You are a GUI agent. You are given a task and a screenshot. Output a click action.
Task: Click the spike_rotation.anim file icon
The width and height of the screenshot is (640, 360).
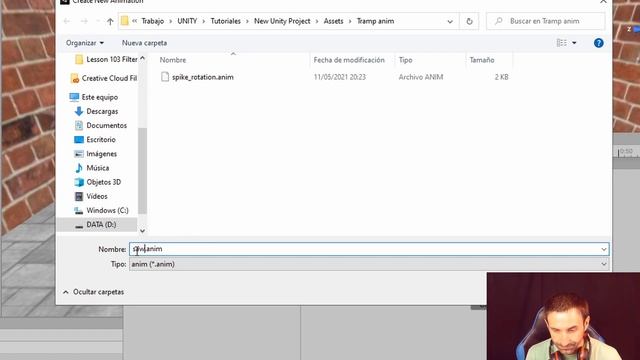[x=164, y=77]
